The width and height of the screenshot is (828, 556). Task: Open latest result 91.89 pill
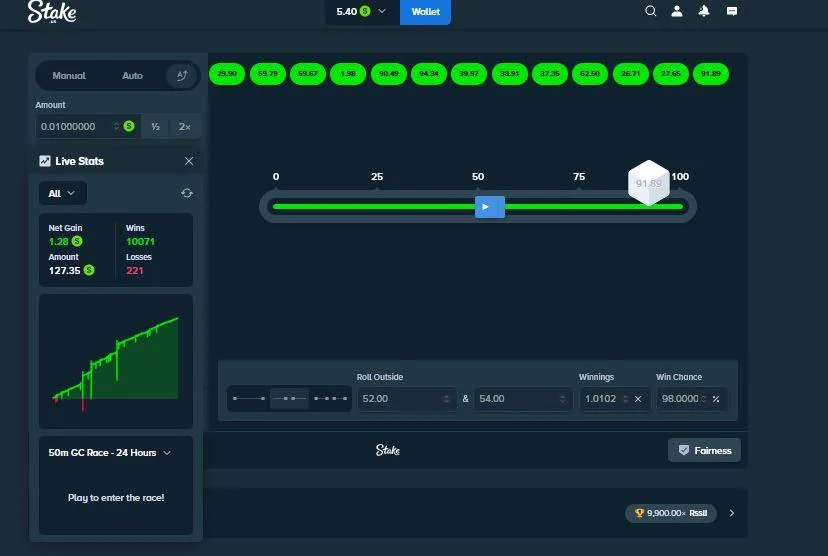pyautogui.click(x=711, y=73)
